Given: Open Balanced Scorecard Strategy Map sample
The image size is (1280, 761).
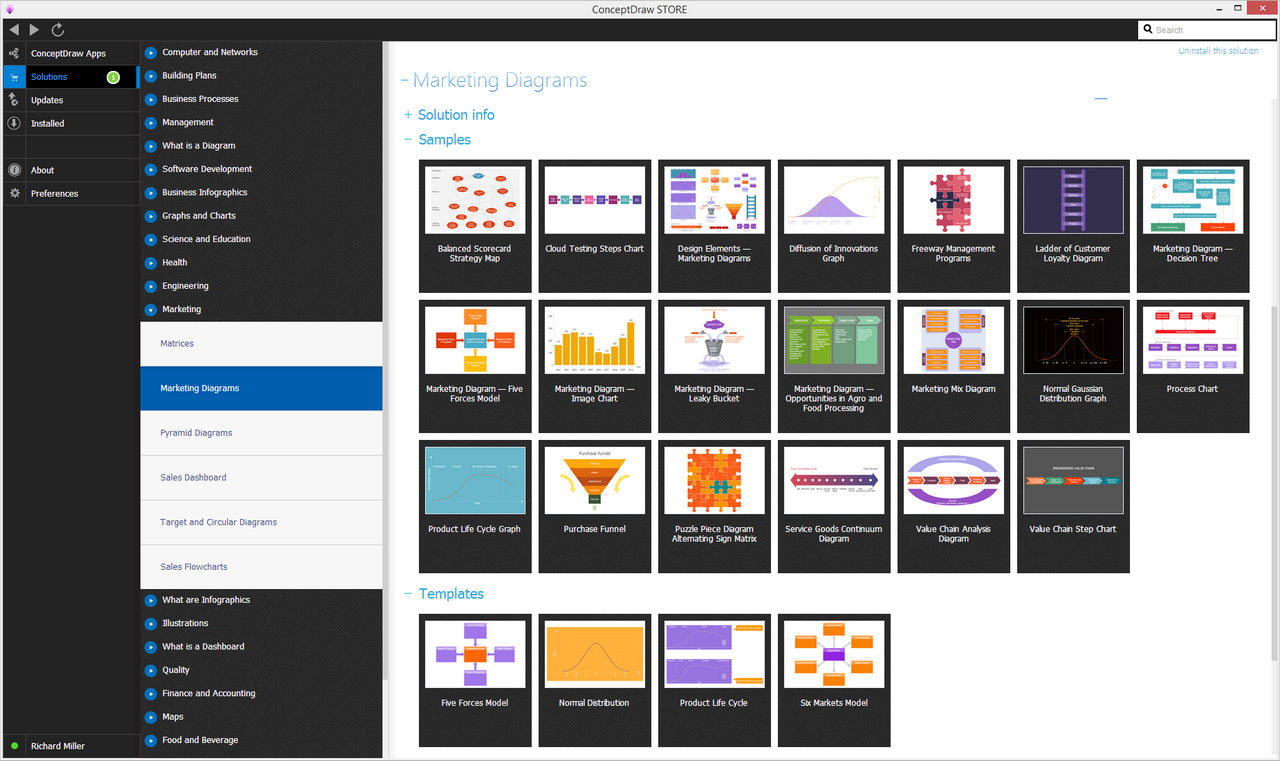Looking at the screenshot, I should pos(474,226).
